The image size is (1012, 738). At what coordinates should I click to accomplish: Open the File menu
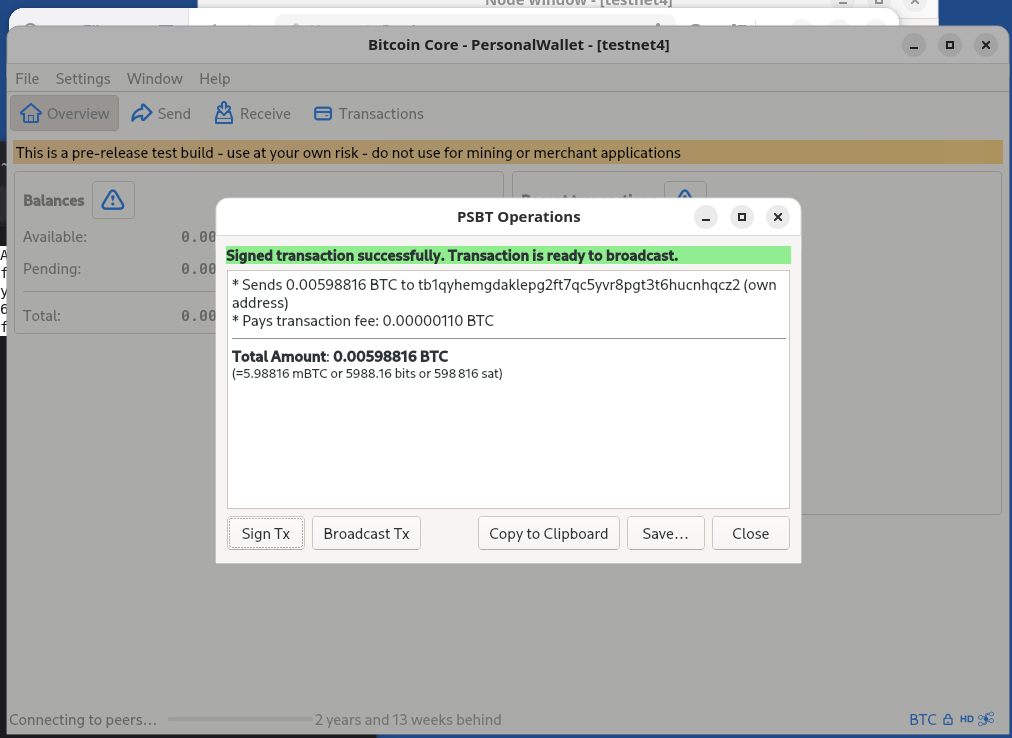coord(27,79)
